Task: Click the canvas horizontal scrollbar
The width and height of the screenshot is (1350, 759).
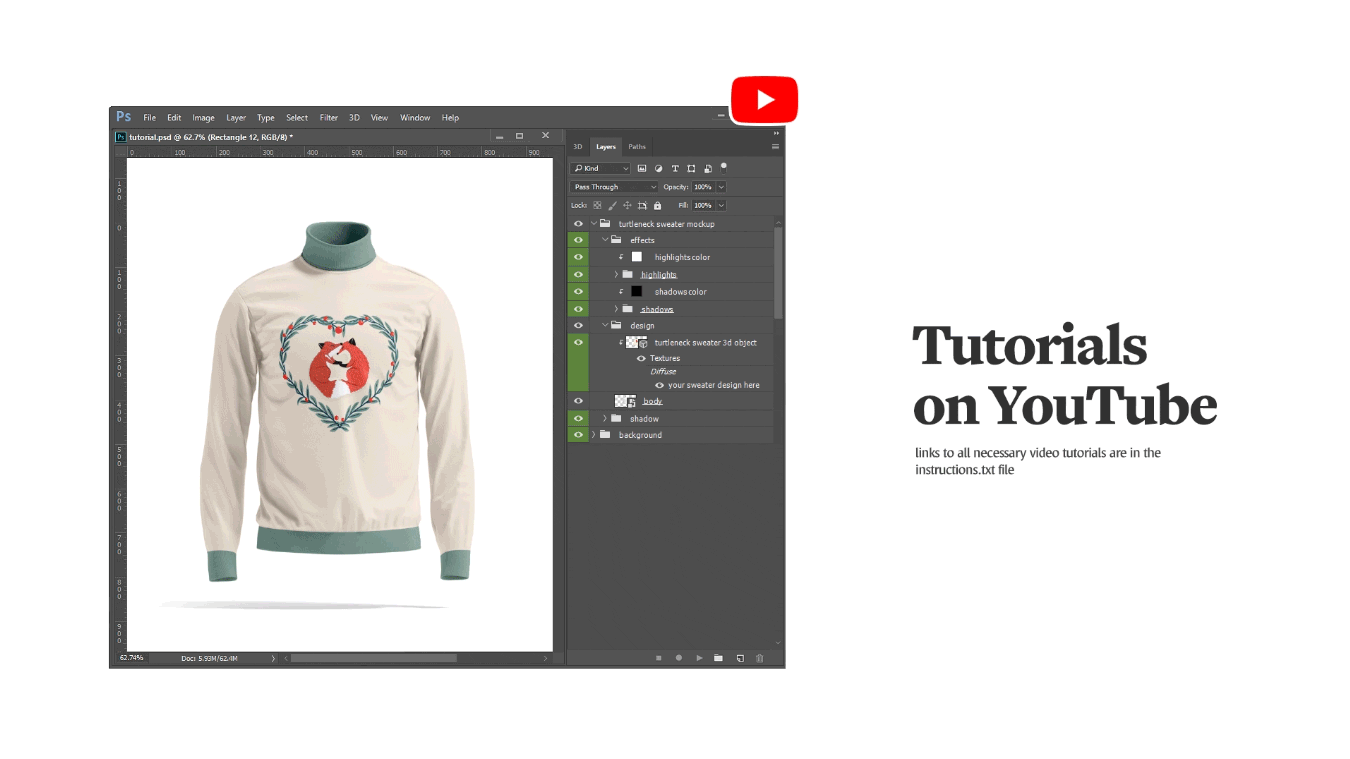Action: 373,658
